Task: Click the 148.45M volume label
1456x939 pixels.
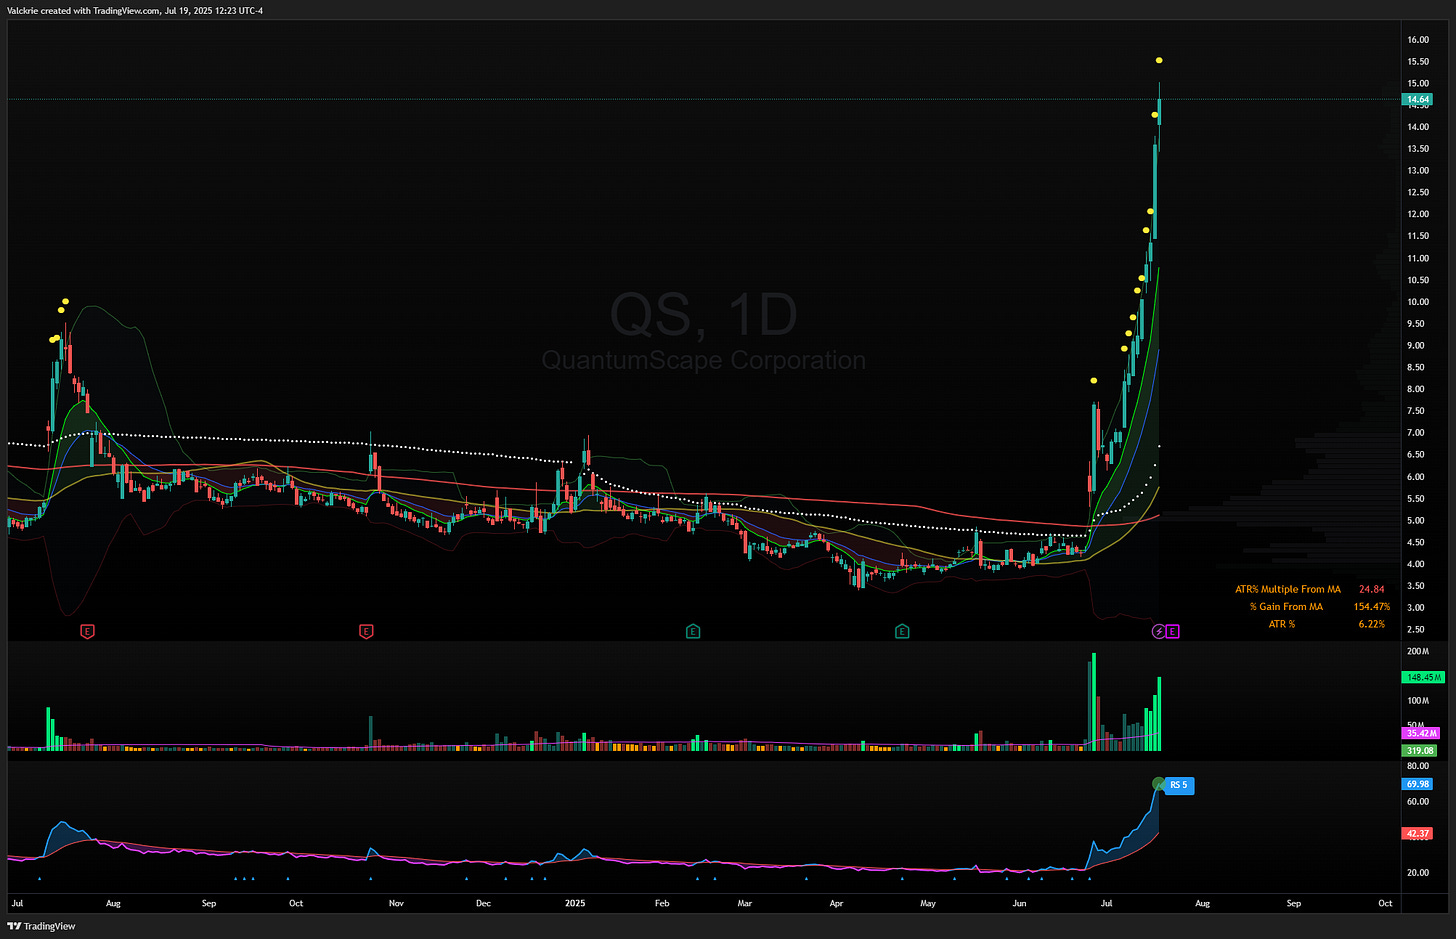Action: tap(1423, 677)
